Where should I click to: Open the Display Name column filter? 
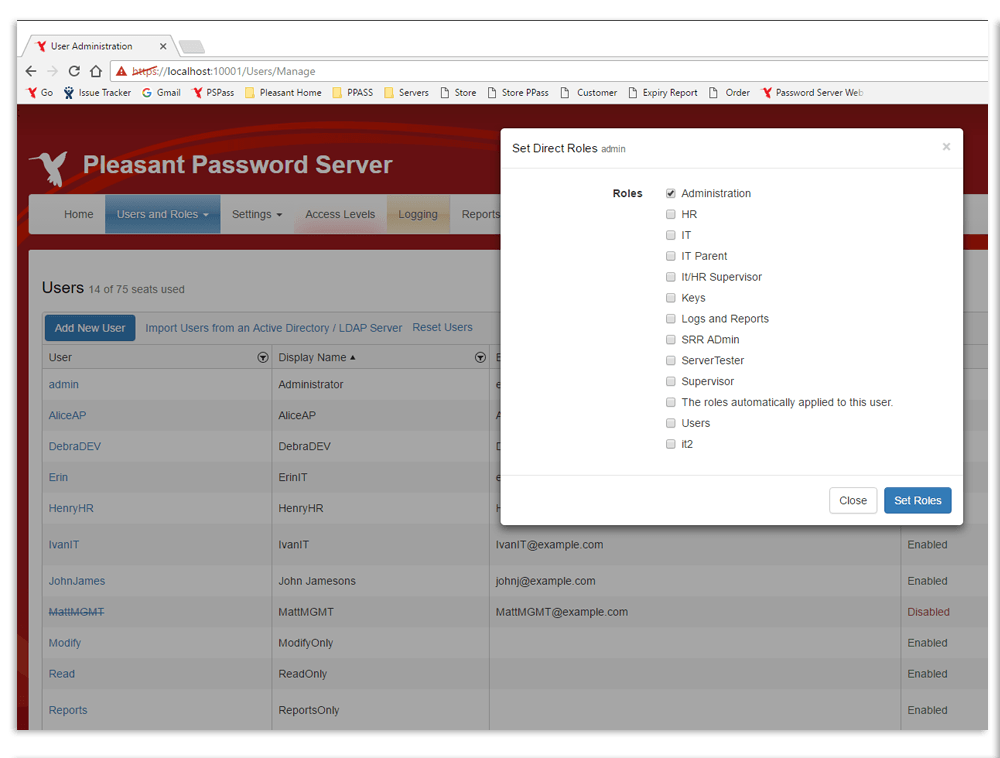480,357
